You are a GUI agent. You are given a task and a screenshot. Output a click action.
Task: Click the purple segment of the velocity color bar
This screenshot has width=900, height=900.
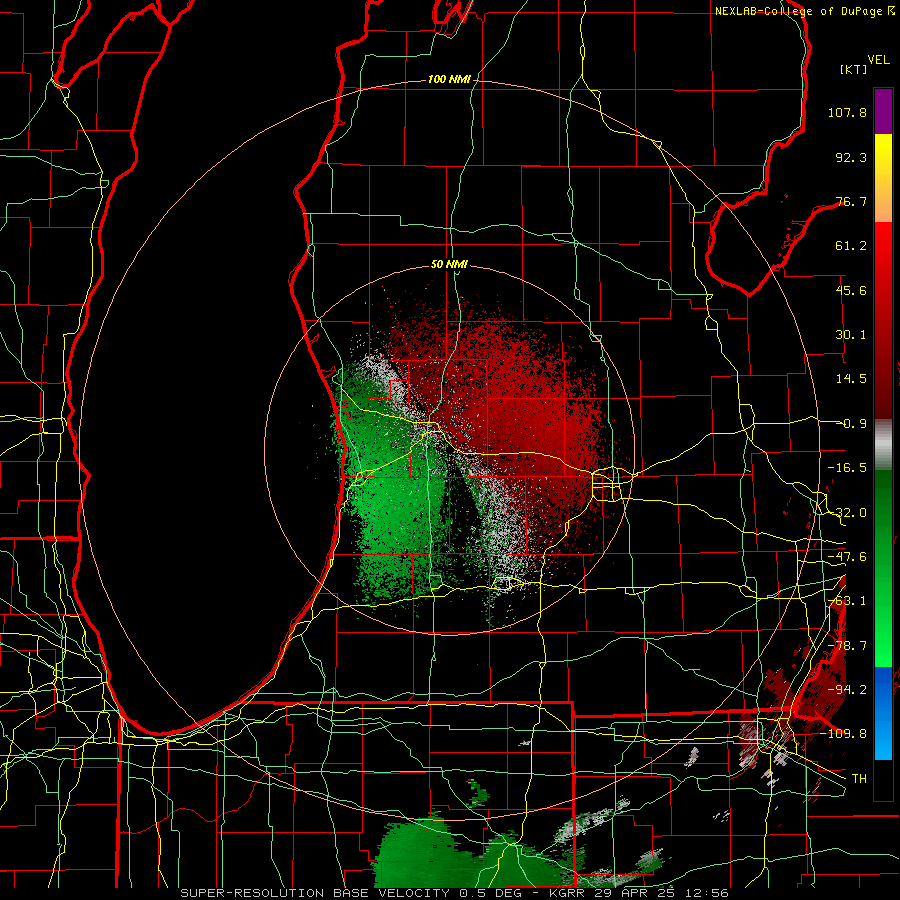click(x=883, y=111)
